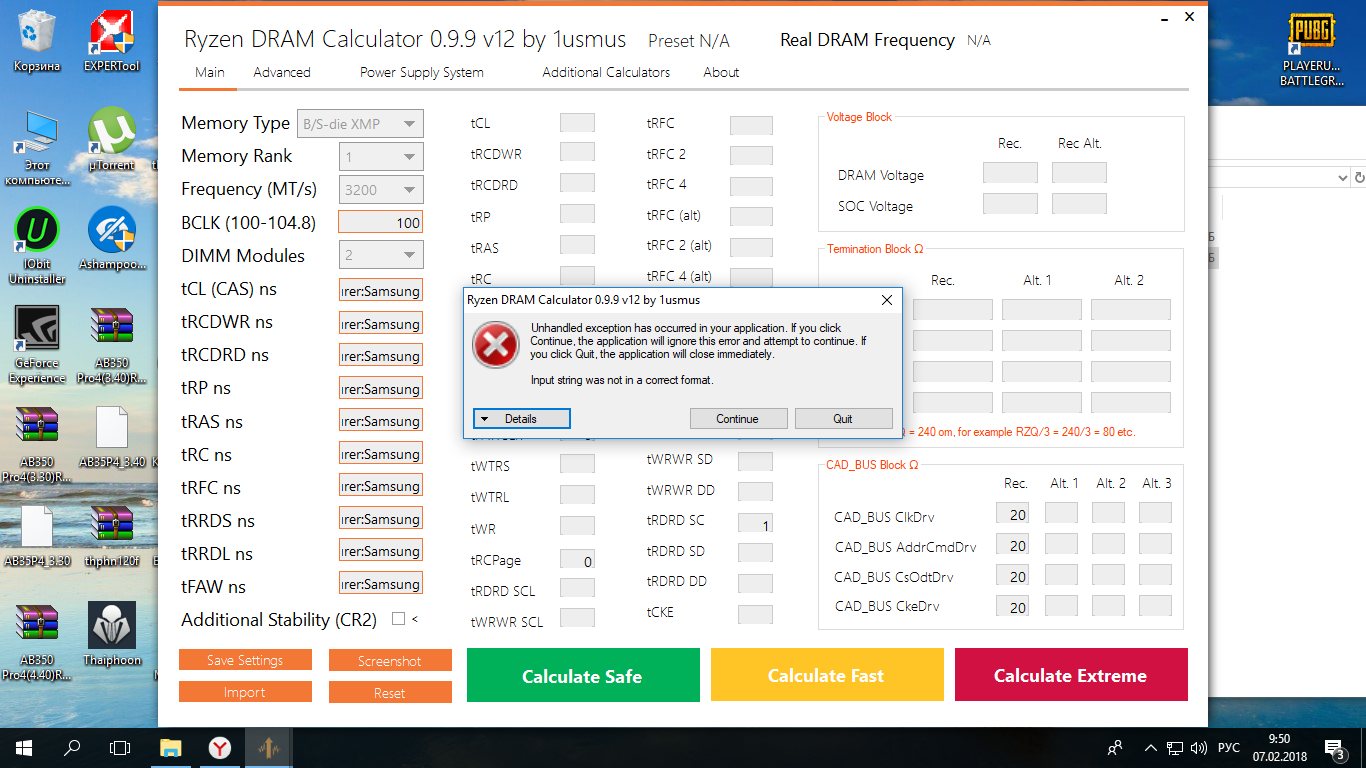
Task: Select Ryzen DRAM Calculator taskbar icon
Action: coord(270,746)
